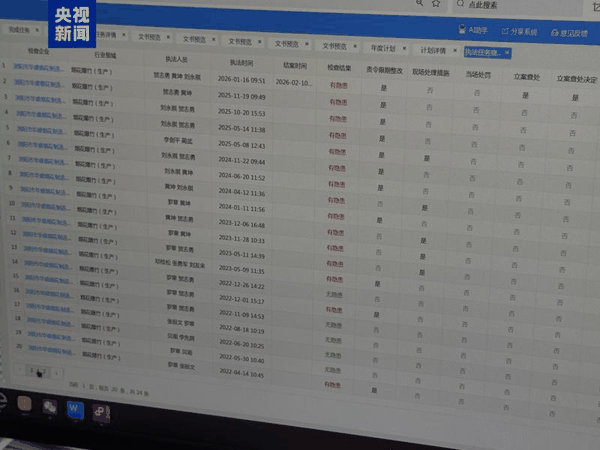Click the 现场处理措施 column header

click(x=431, y=72)
